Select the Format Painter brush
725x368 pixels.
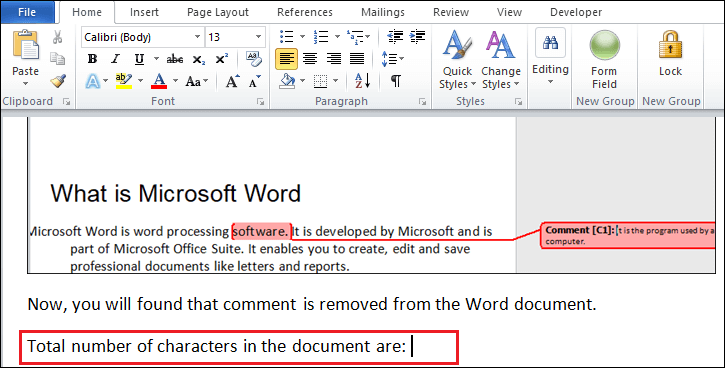[x=58, y=81]
